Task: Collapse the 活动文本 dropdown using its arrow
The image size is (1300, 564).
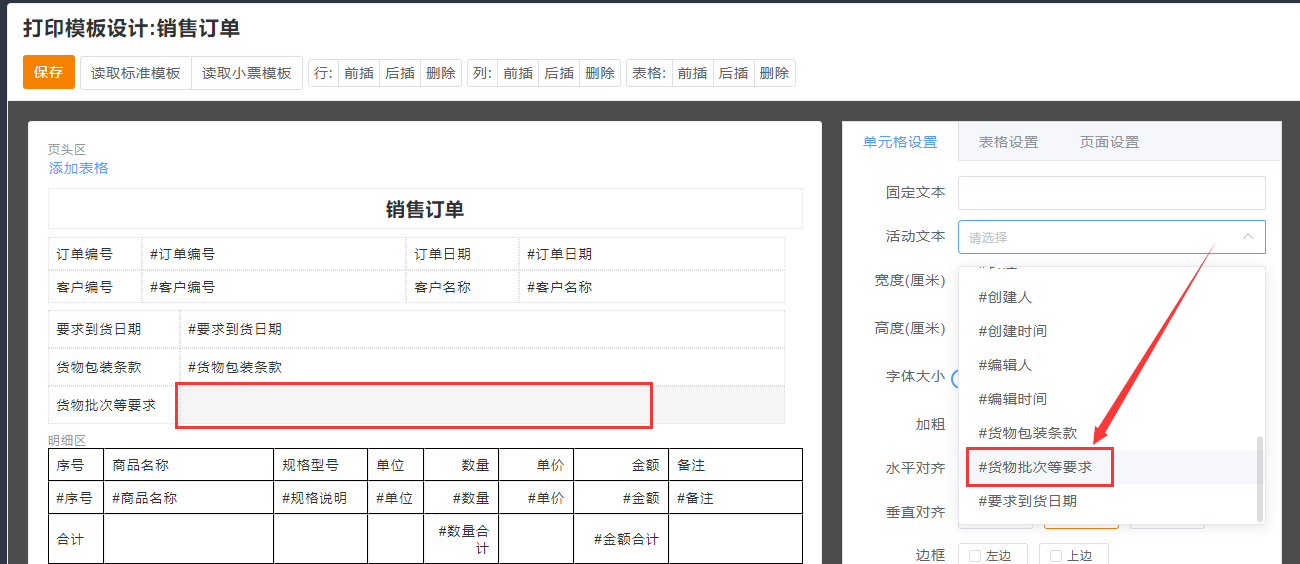Action: click(1248, 237)
